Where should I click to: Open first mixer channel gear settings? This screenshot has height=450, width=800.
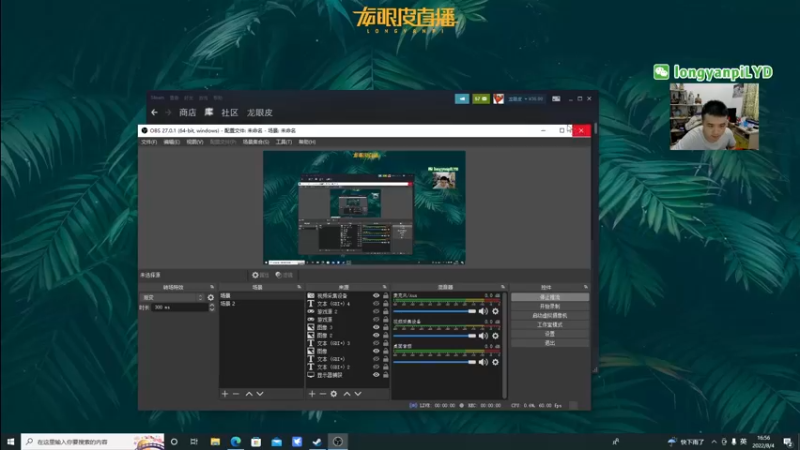pos(495,311)
